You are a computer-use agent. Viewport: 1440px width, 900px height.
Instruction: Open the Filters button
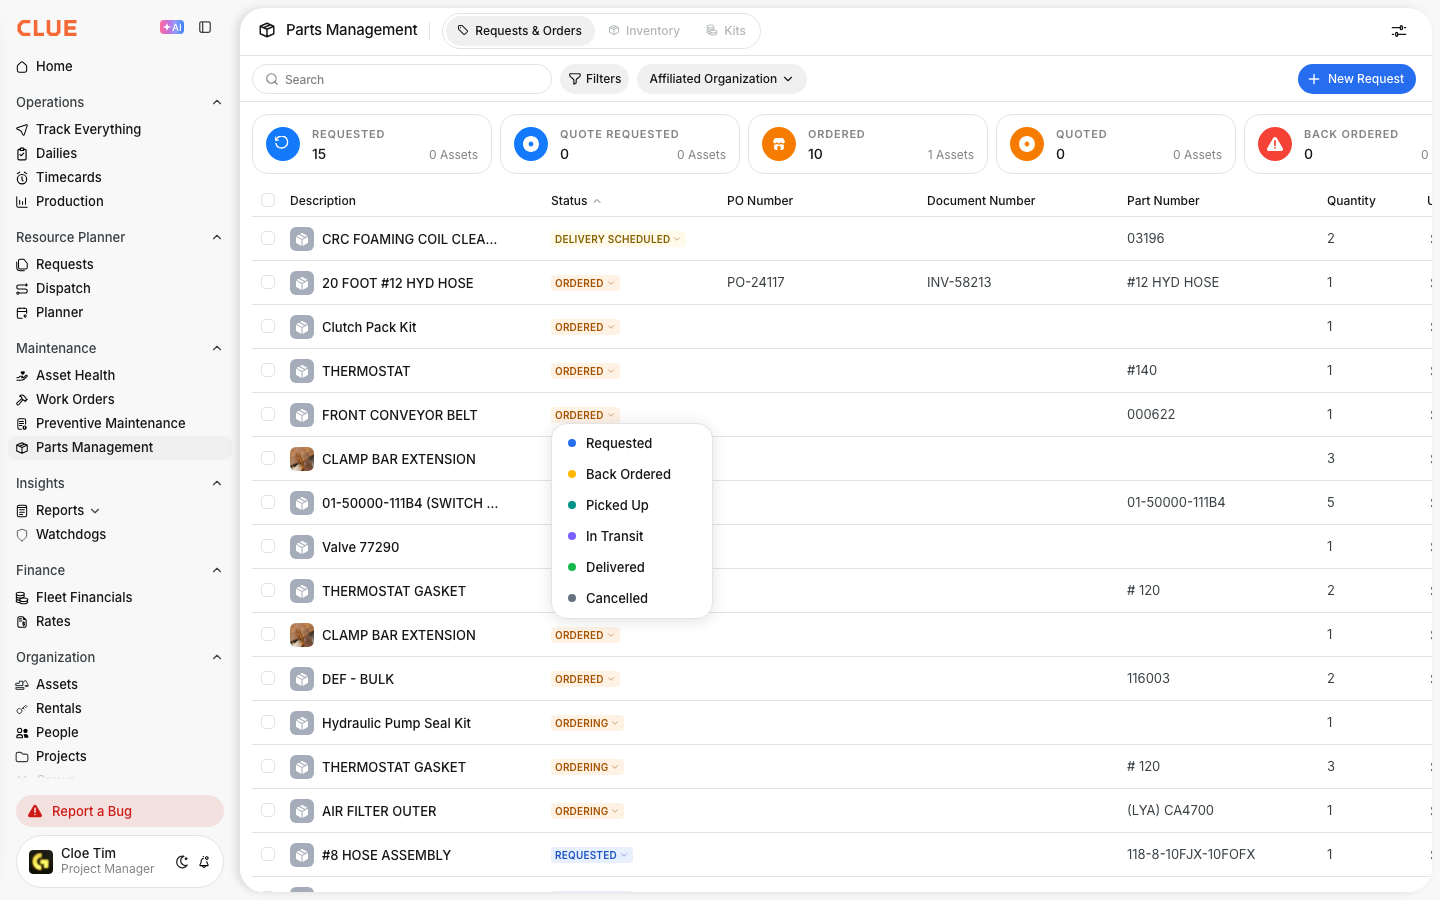click(594, 79)
